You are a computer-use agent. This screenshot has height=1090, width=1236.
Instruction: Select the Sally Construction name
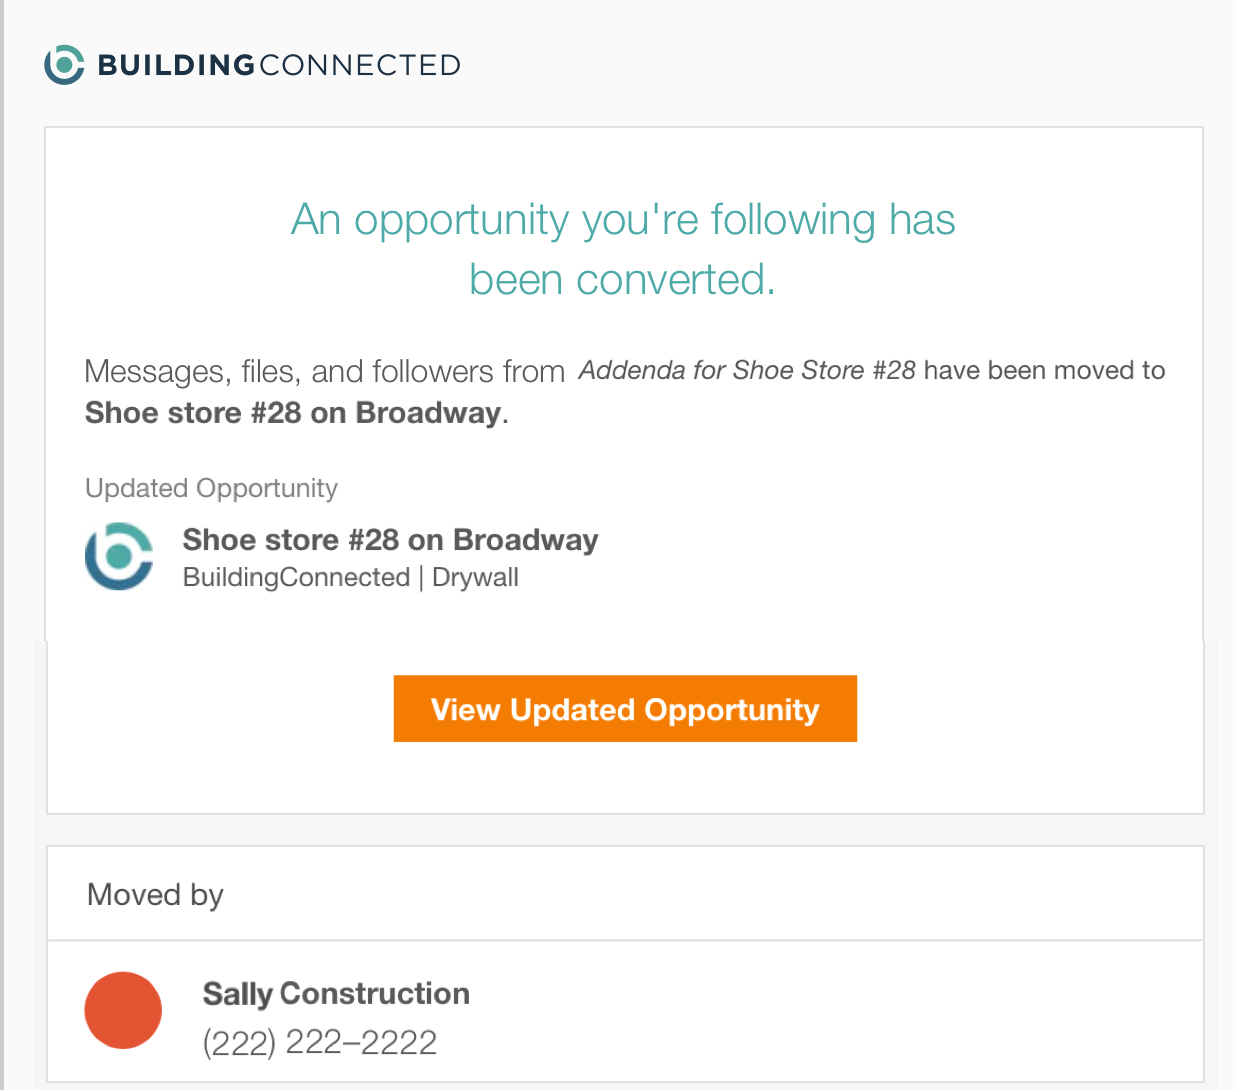click(336, 994)
